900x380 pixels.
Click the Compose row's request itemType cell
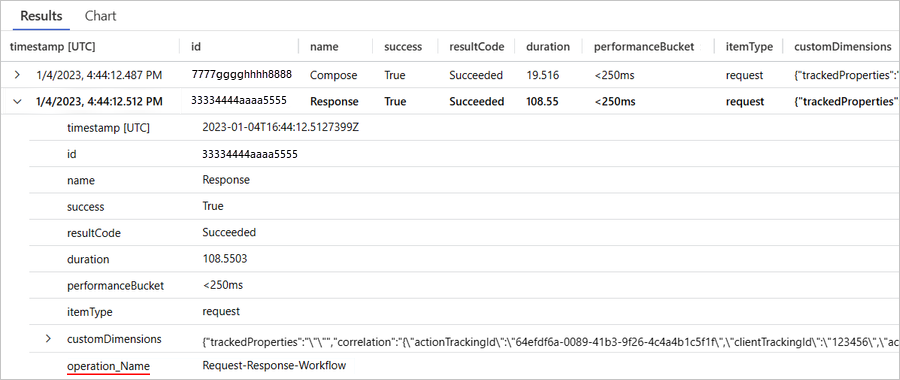coord(744,75)
